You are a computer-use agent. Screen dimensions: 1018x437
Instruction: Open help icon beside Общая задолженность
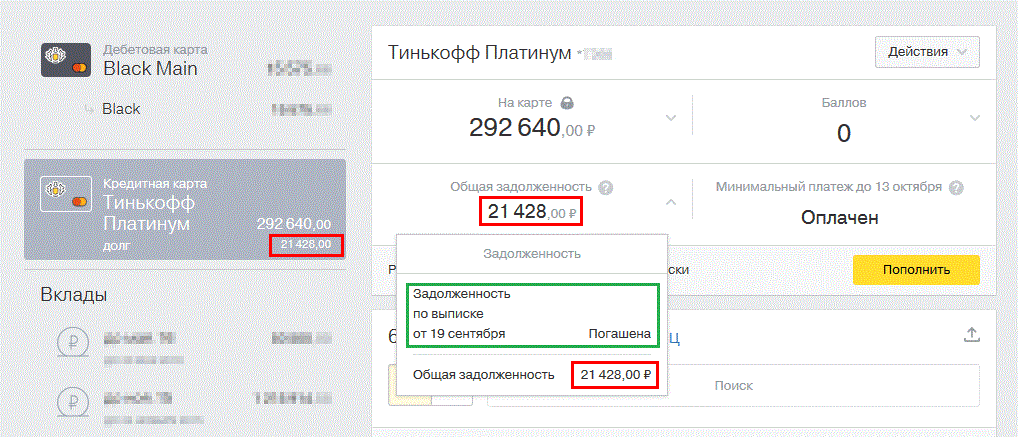tap(605, 188)
